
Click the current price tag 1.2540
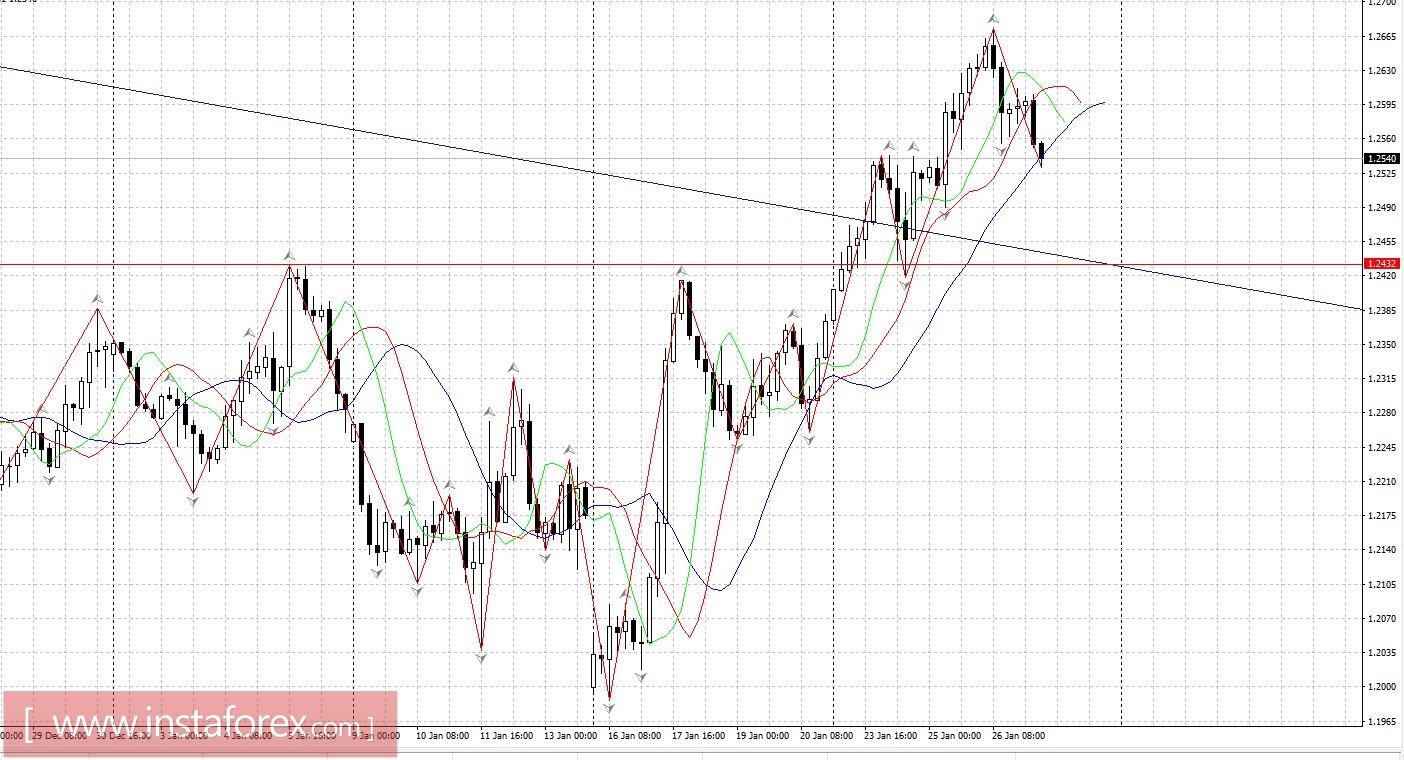pyautogui.click(x=1382, y=158)
